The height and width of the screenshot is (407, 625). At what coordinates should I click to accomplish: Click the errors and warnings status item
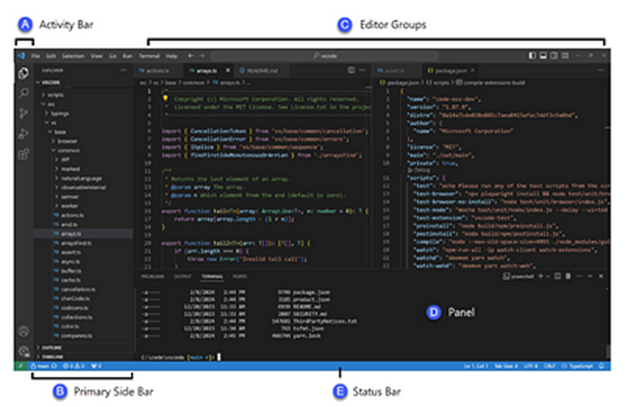tap(74, 366)
